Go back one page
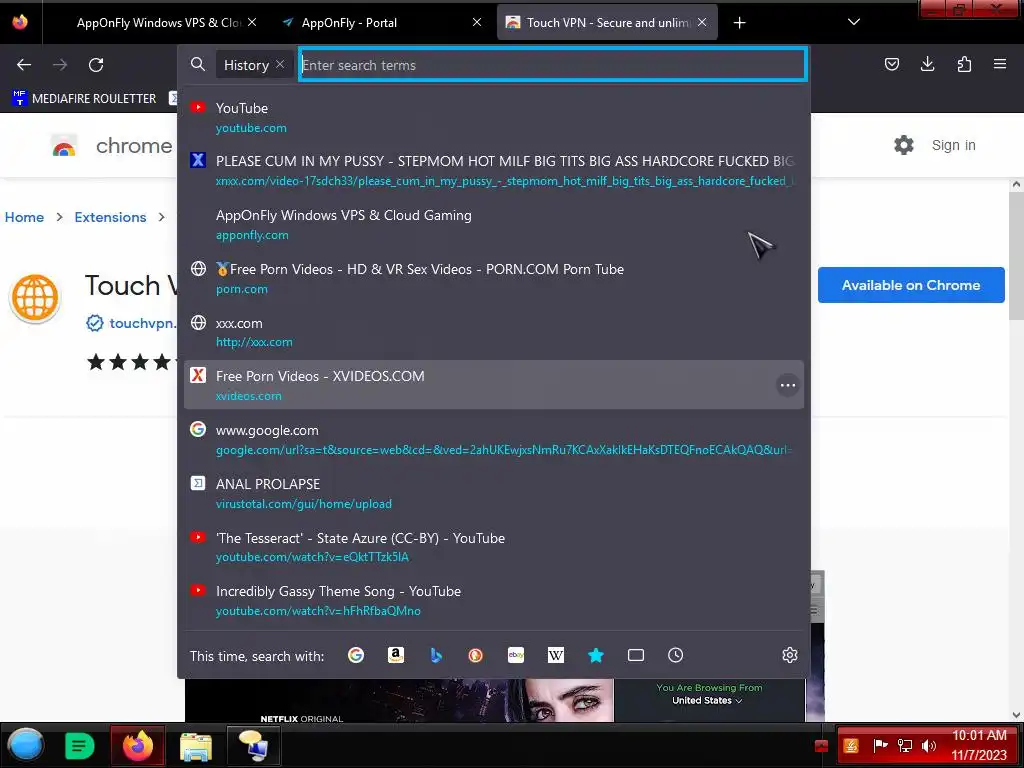Image resolution: width=1024 pixels, height=768 pixels. pyautogui.click(x=24, y=65)
